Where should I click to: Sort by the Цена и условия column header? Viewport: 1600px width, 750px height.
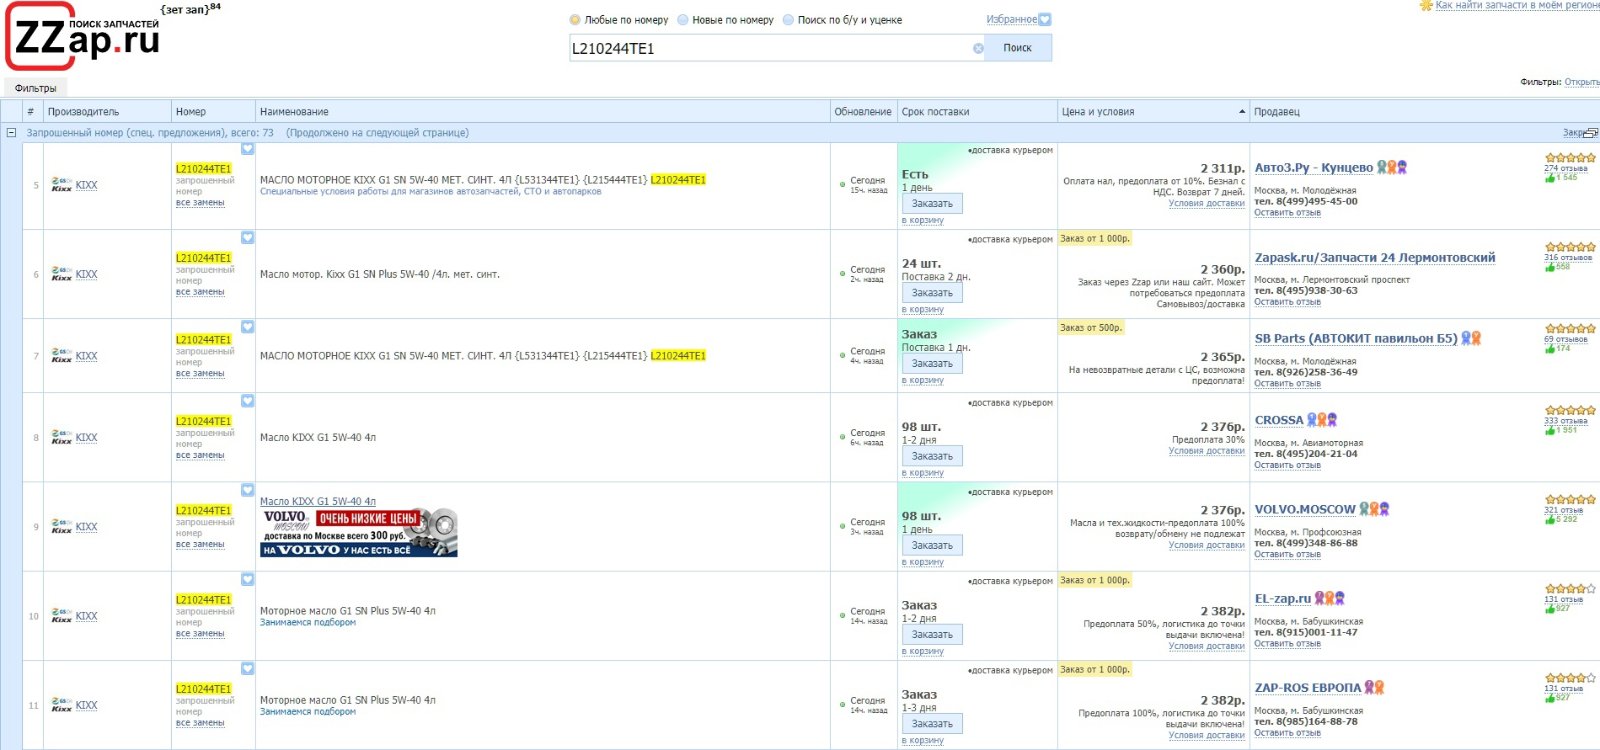tap(1154, 111)
